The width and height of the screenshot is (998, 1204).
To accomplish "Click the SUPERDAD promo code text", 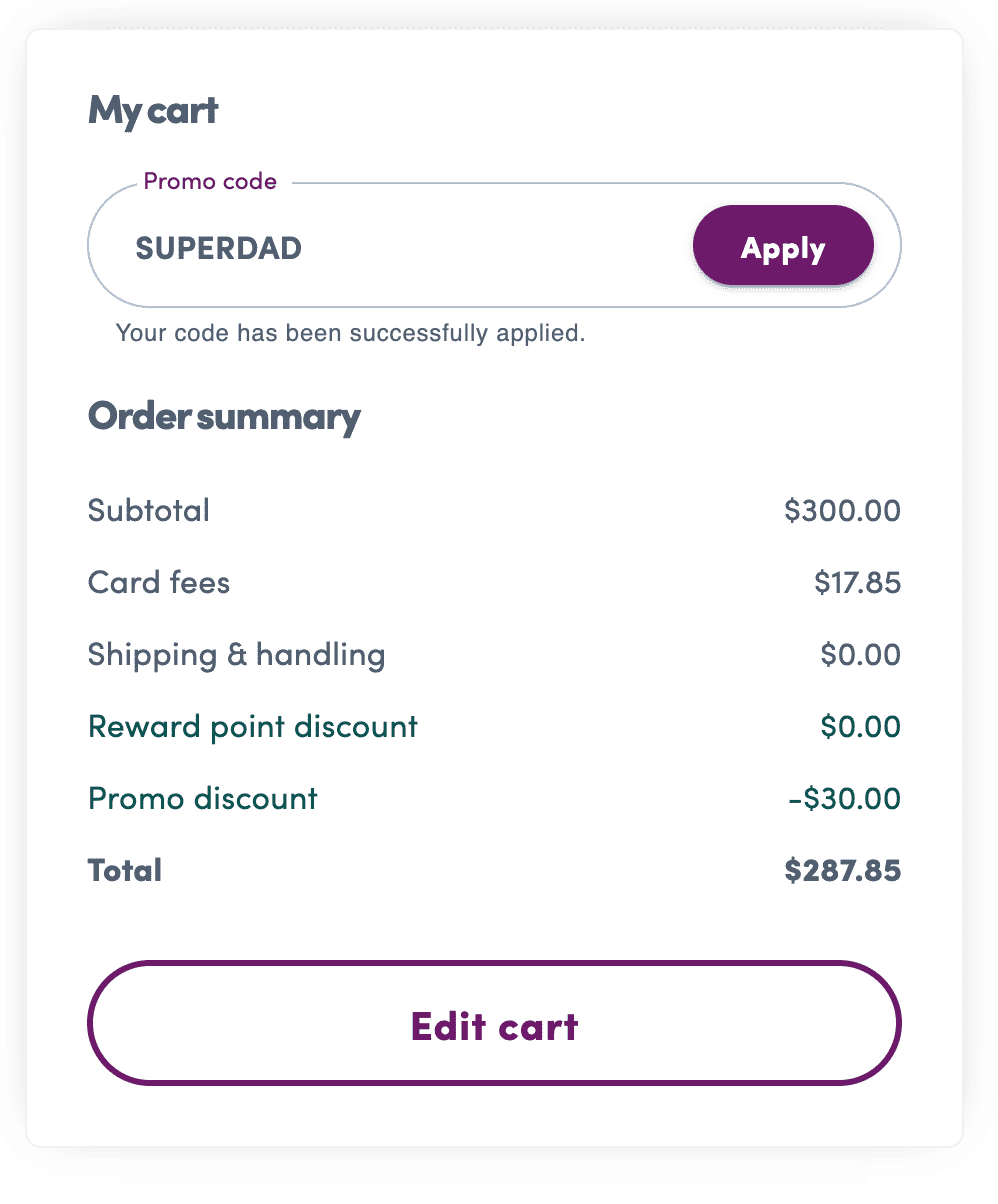I will coord(218,249).
